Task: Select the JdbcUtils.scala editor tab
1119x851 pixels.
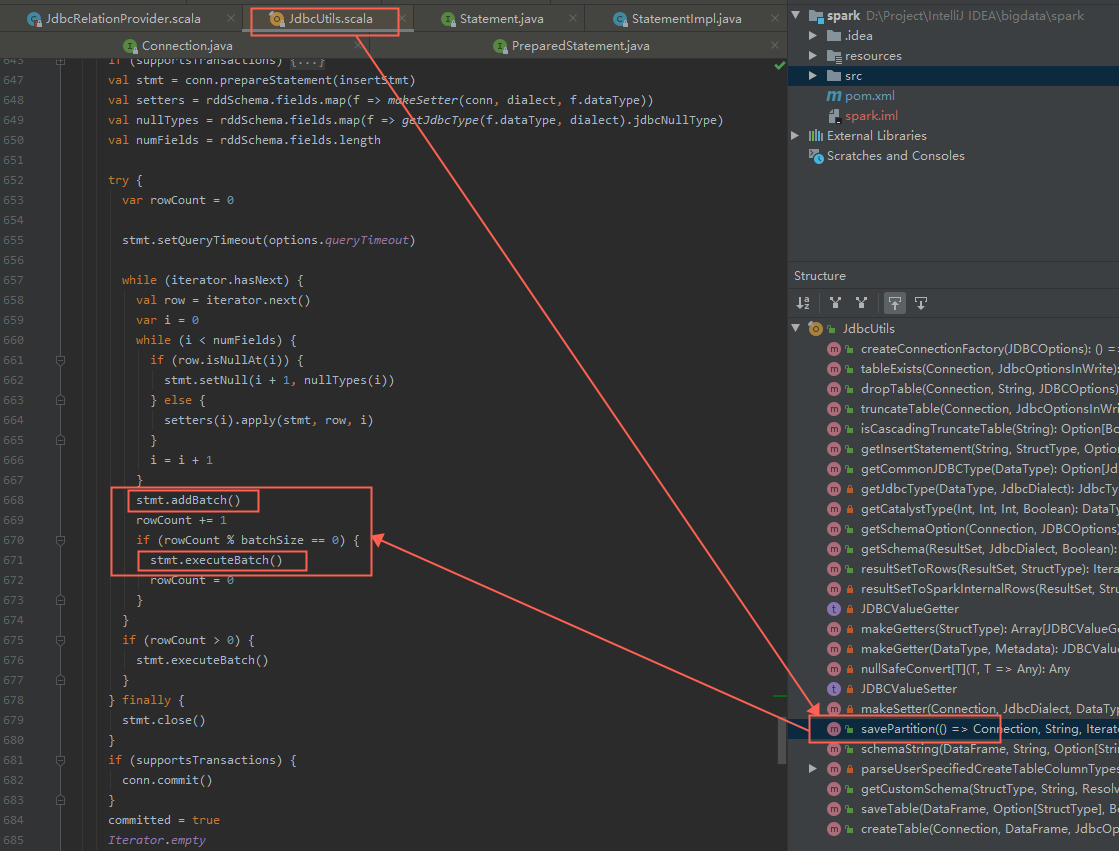Action: (330, 19)
